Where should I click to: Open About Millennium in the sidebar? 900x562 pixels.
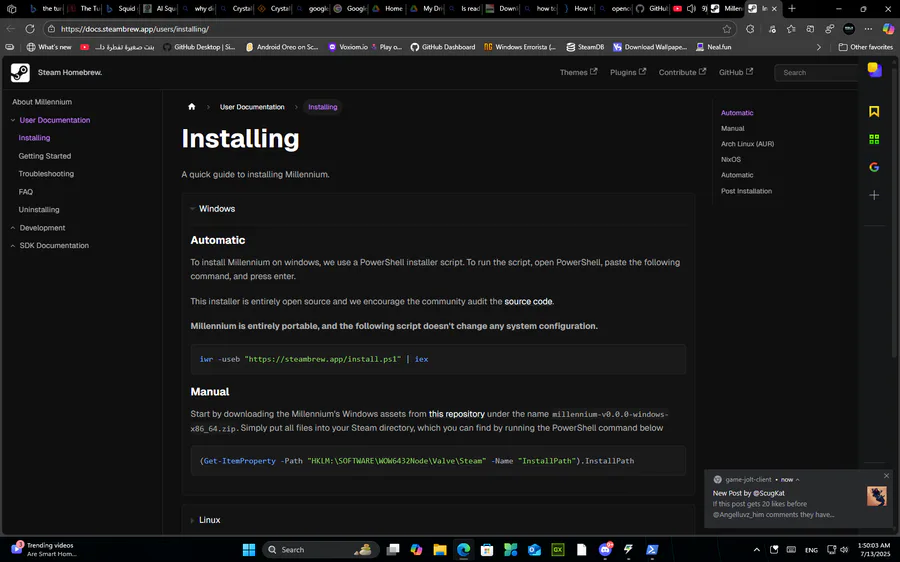42,102
